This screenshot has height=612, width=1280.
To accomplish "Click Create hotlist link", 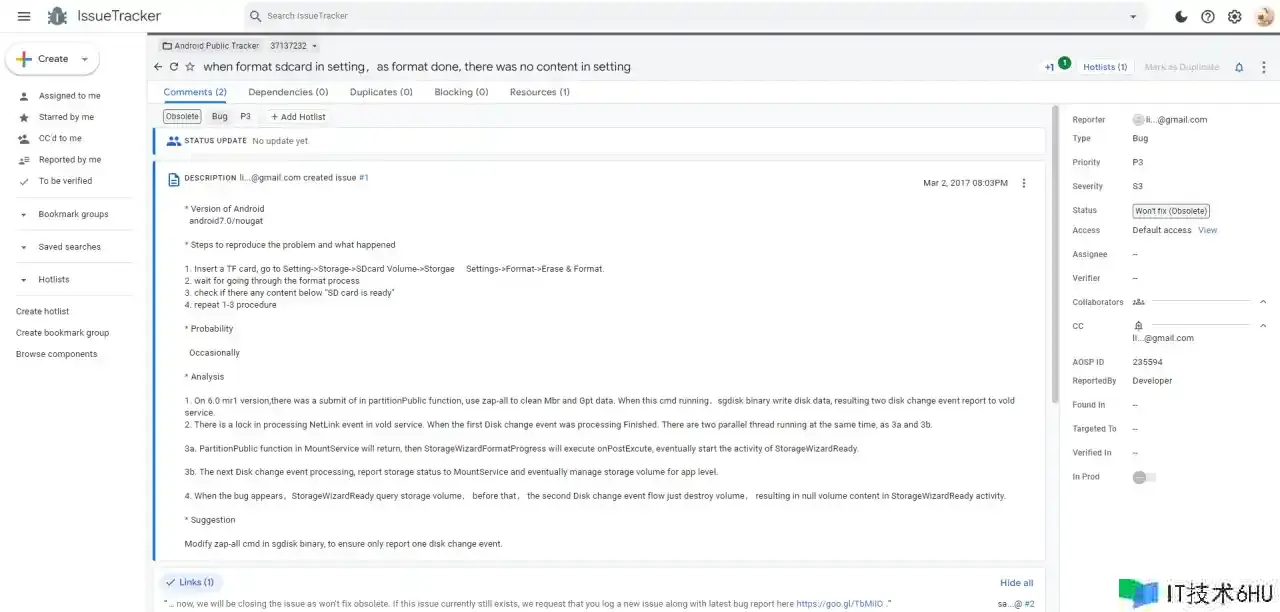I will coord(43,312).
